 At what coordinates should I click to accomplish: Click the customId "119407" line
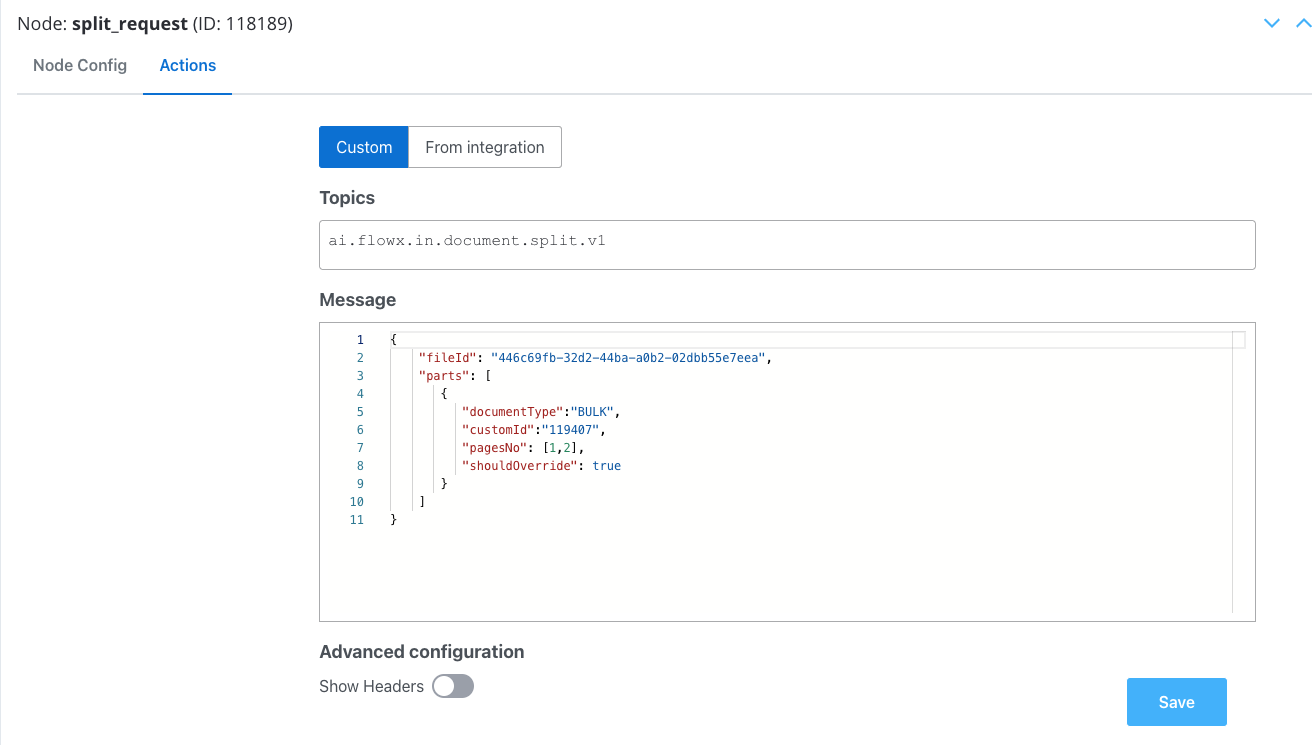click(534, 430)
